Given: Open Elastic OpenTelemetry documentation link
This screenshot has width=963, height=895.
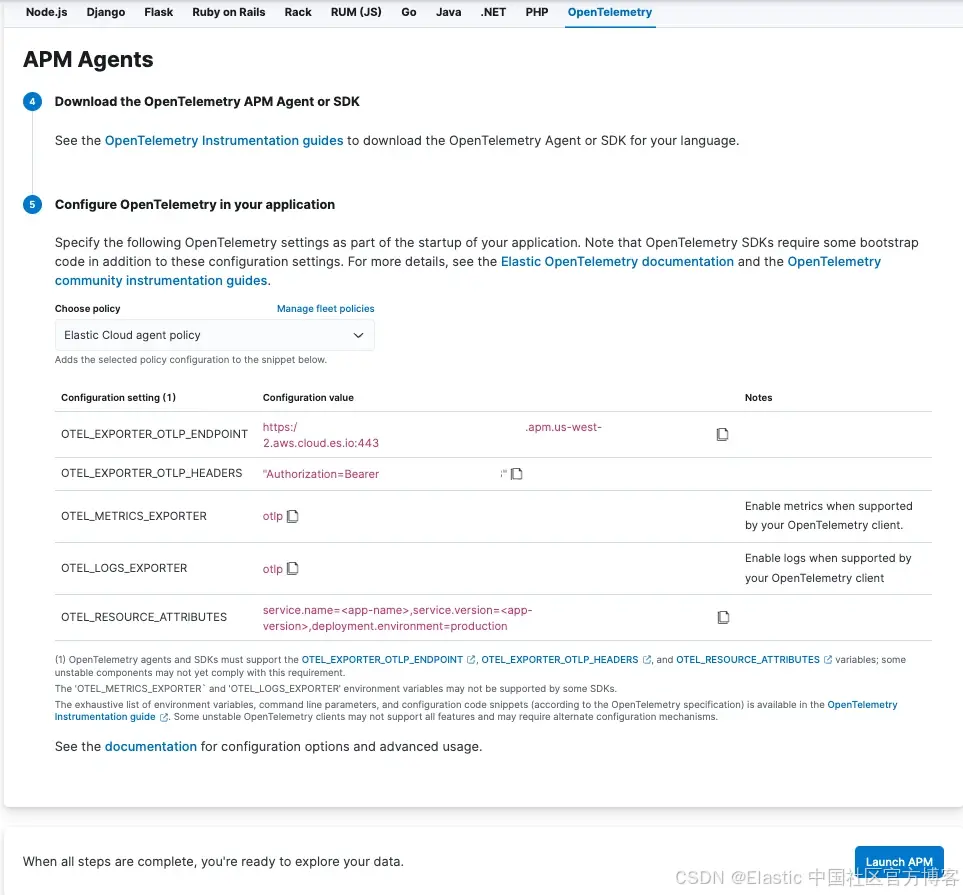Looking at the screenshot, I should (x=617, y=262).
